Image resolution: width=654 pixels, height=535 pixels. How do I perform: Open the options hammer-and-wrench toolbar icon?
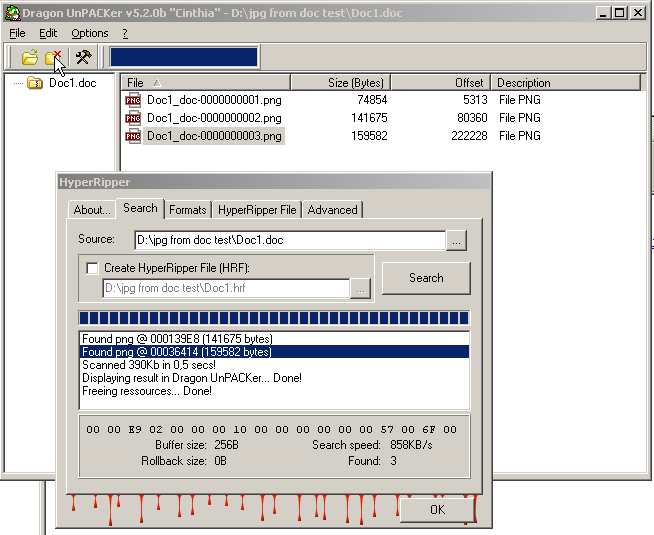(x=83, y=57)
